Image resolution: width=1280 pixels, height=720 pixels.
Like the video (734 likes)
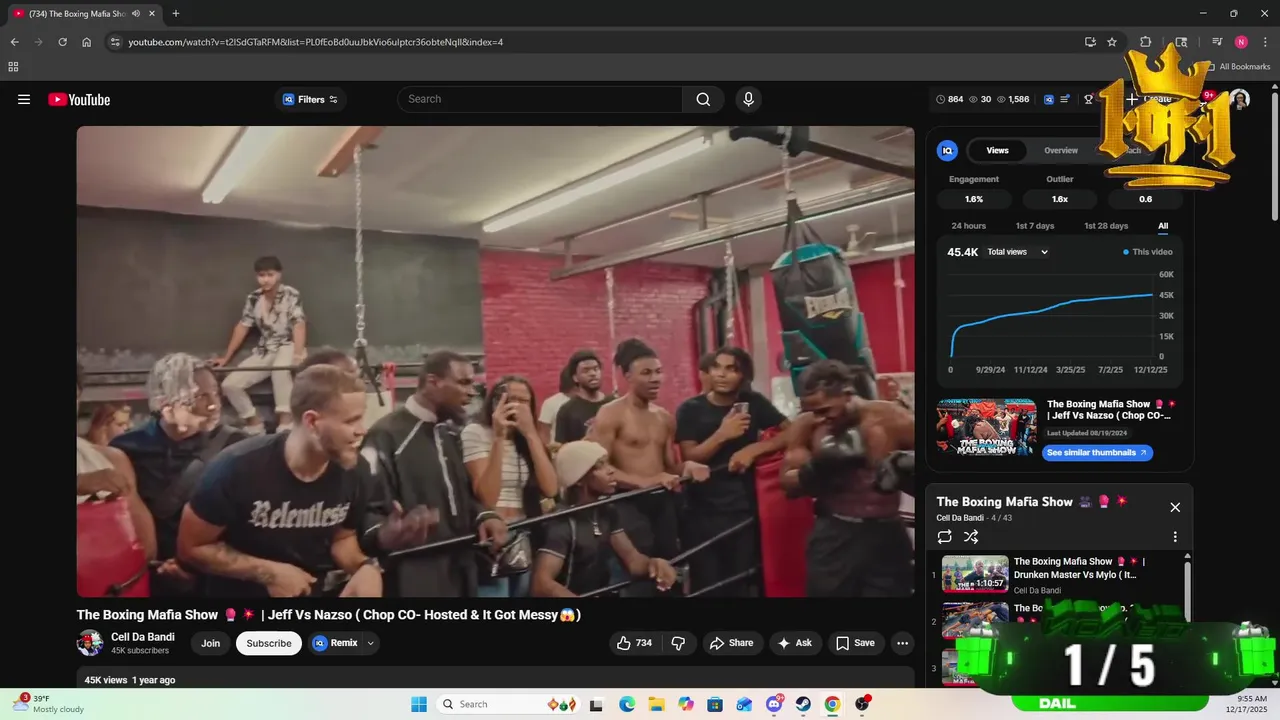[634, 643]
